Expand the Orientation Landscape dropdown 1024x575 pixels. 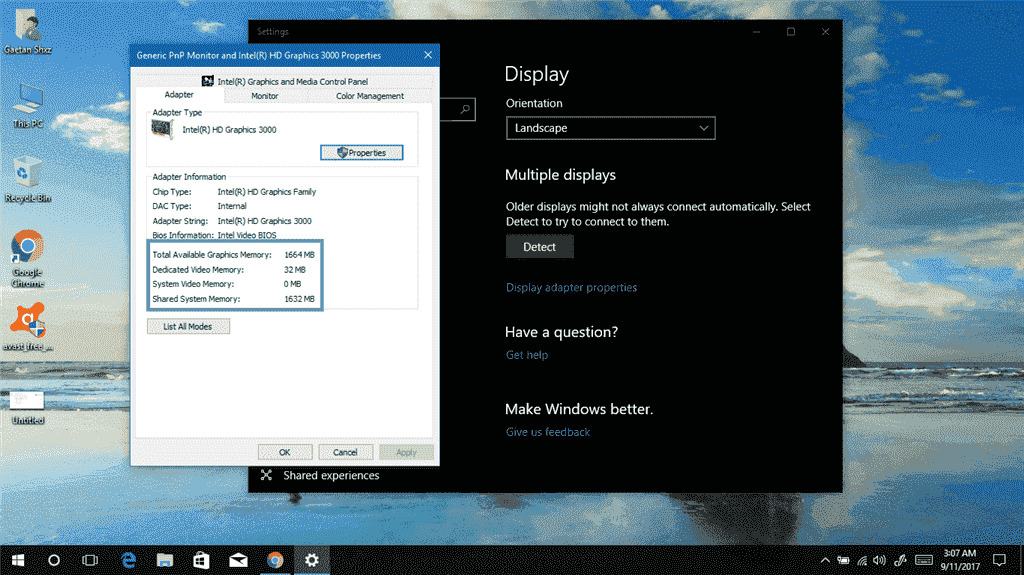(611, 128)
